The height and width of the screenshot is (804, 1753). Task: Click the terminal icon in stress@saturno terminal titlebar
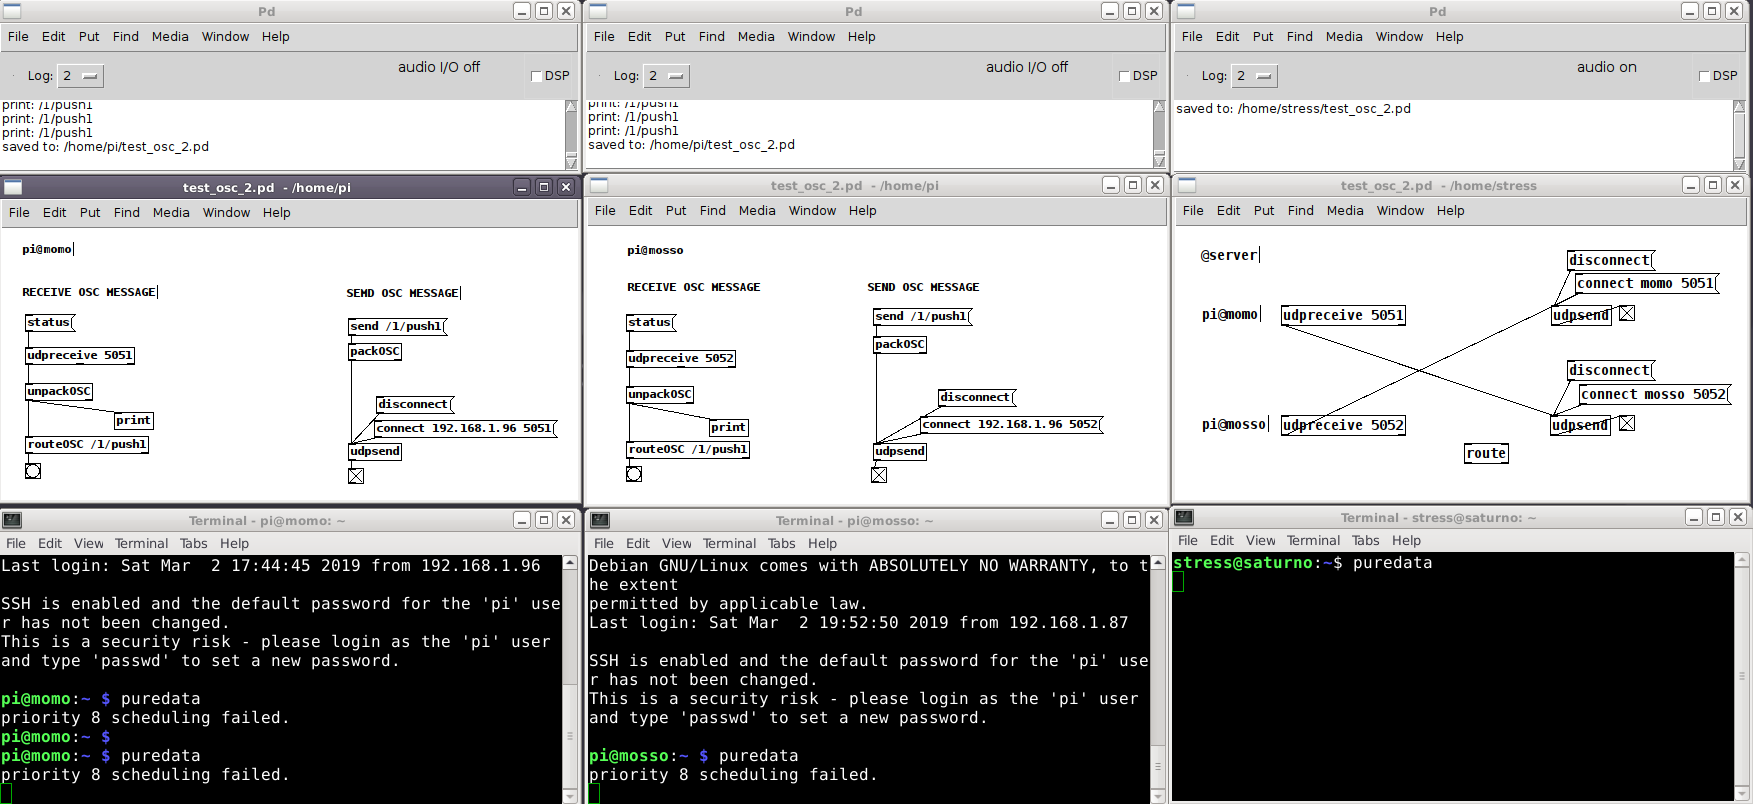(x=1184, y=517)
